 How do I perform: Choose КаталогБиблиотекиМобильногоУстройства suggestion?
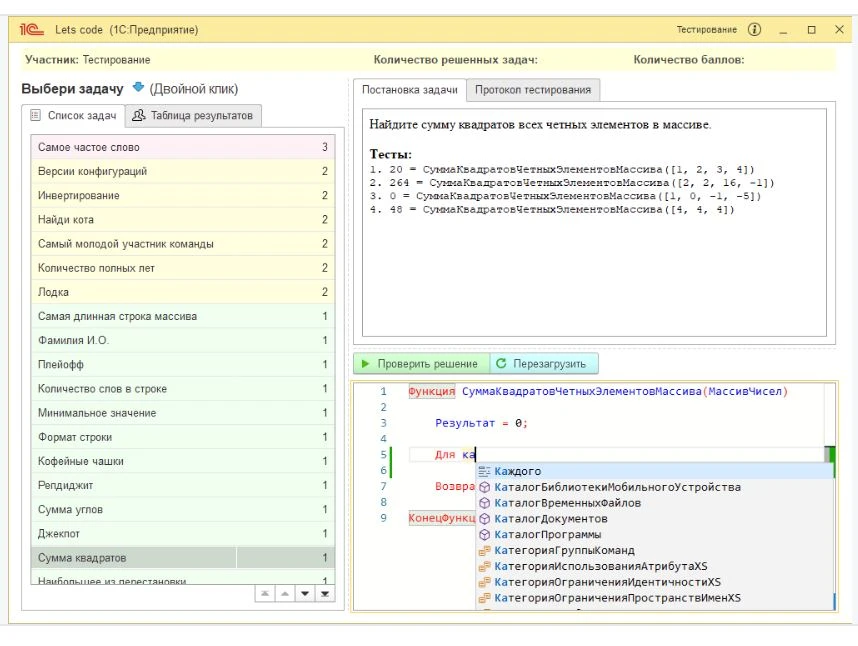[655, 487]
